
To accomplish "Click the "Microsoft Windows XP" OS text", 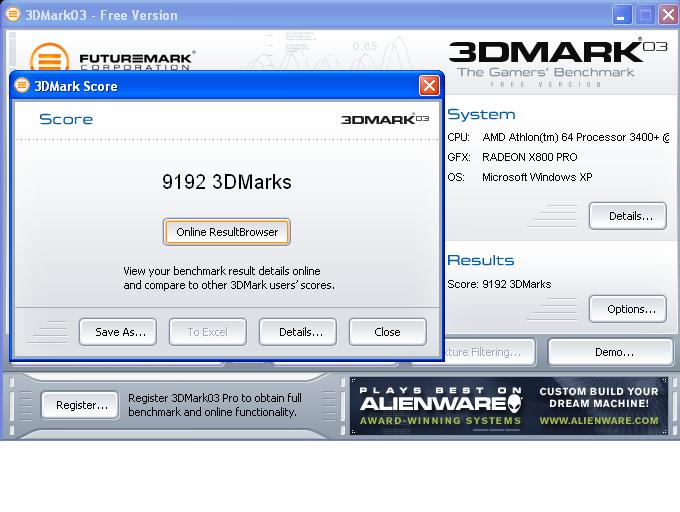I will pyautogui.click(x=537, y=177).
